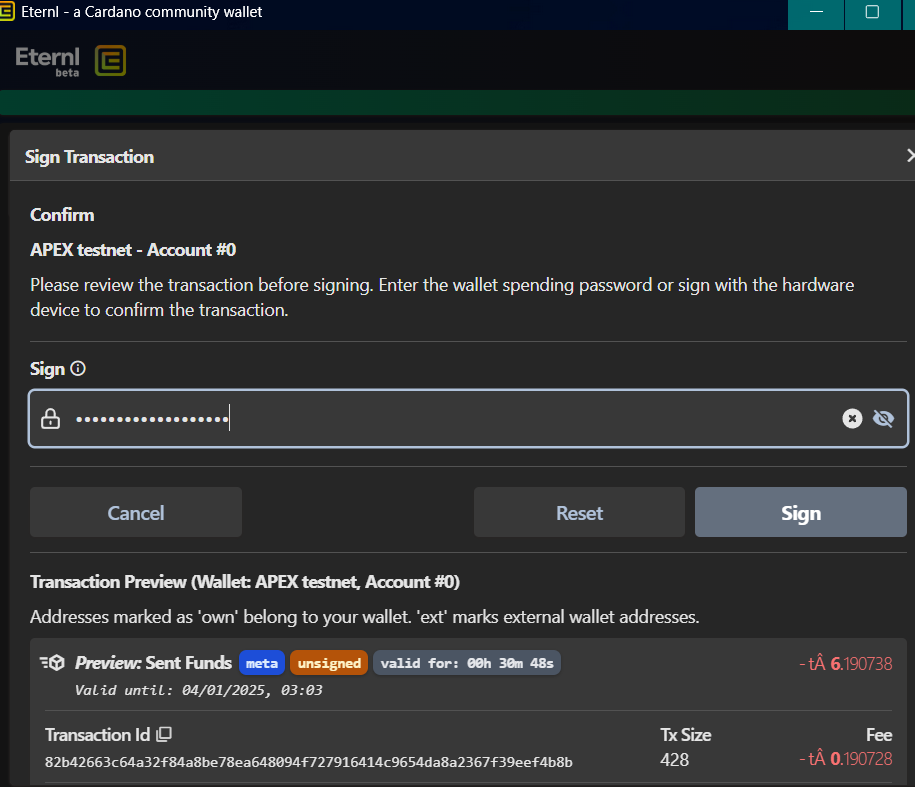Click the Sign button

(801, 512)
